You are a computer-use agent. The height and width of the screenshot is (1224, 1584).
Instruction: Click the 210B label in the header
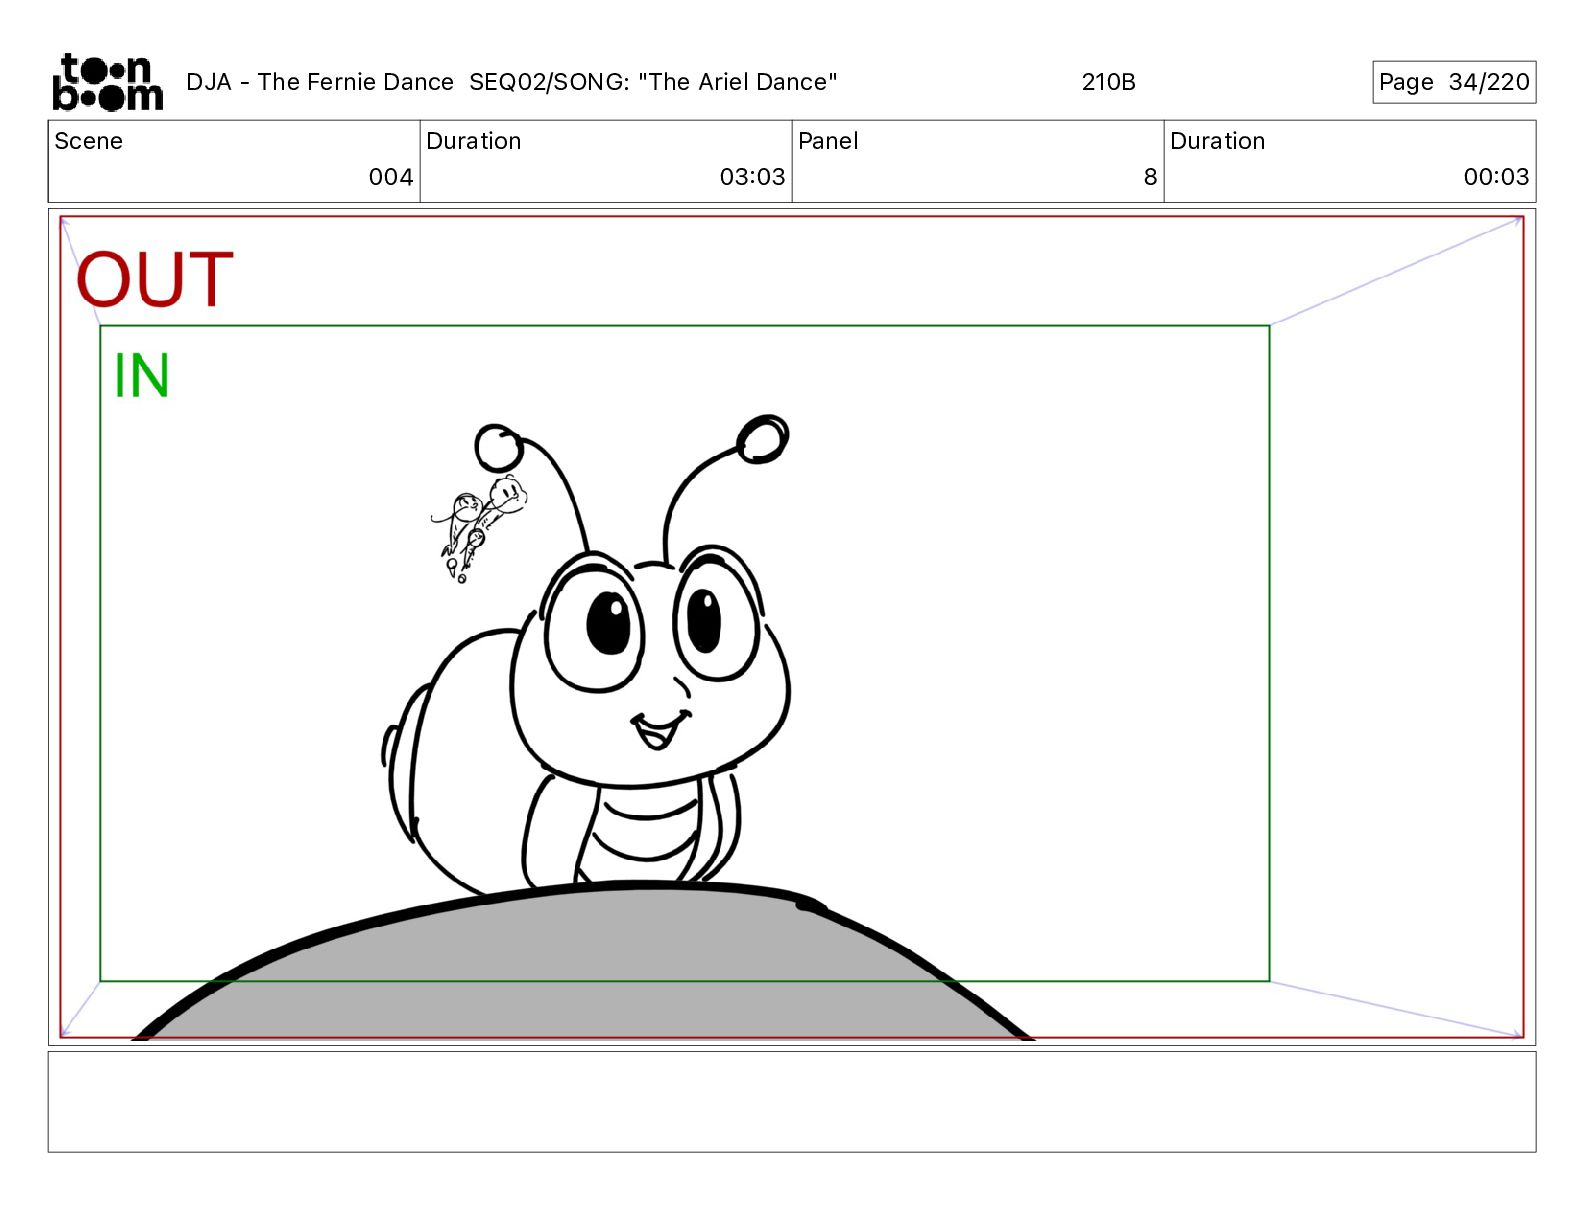point(1108,82)
